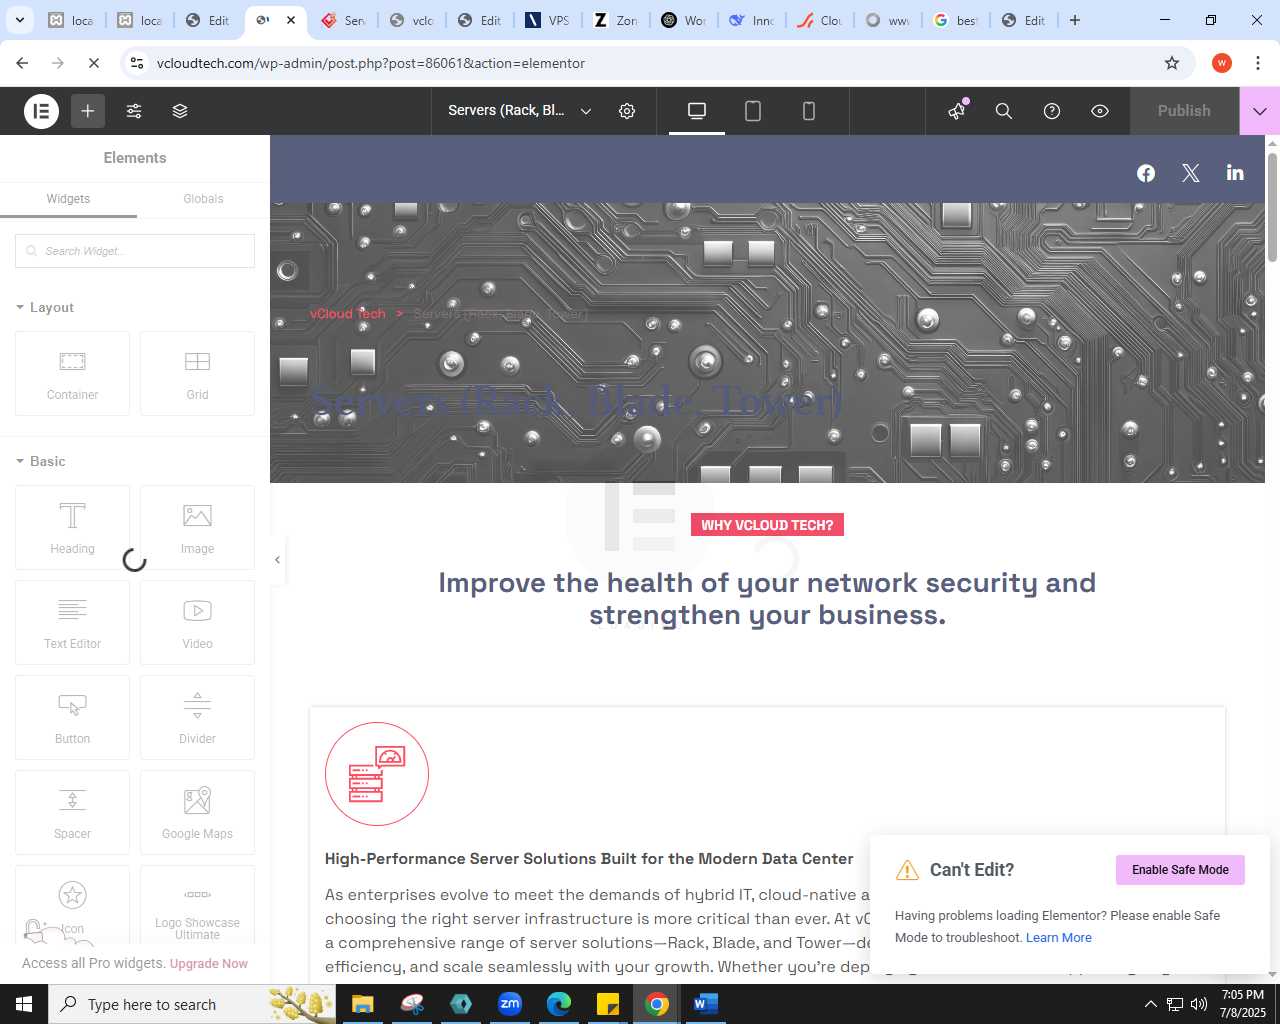The width and height of the screenshot is (1280, 1024).
Task: Open the Help question mark icon
Action: (x=1052, y=111)
